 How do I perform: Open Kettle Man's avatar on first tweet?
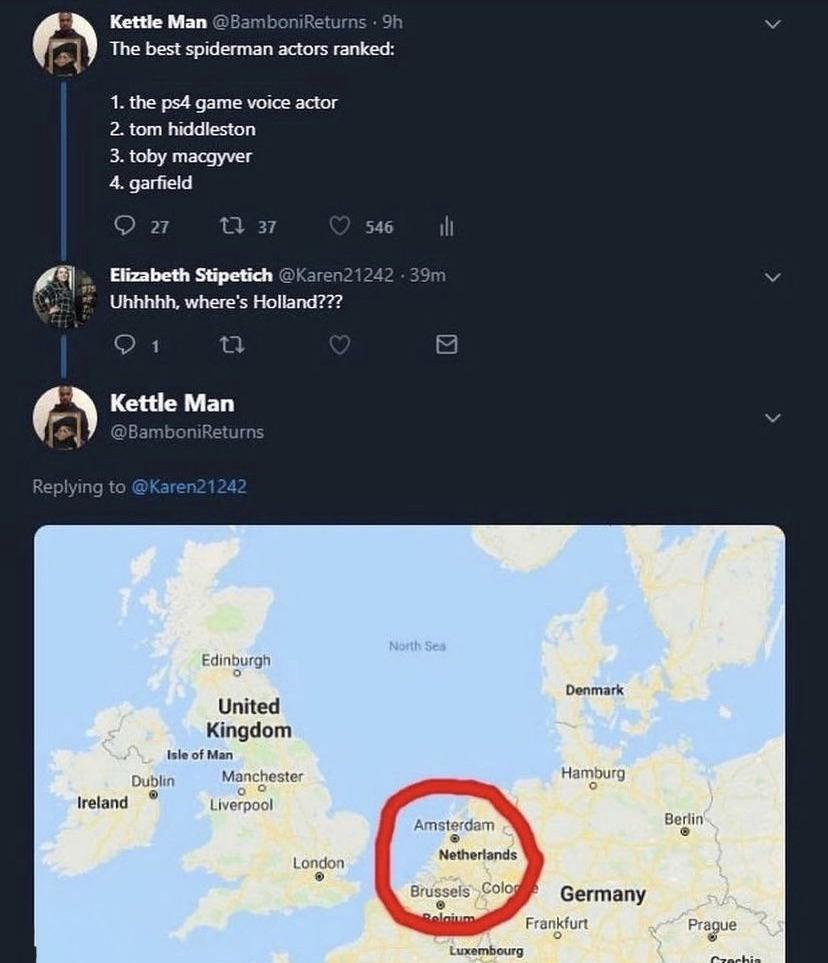pyautogui.click(x=65, y=44)
